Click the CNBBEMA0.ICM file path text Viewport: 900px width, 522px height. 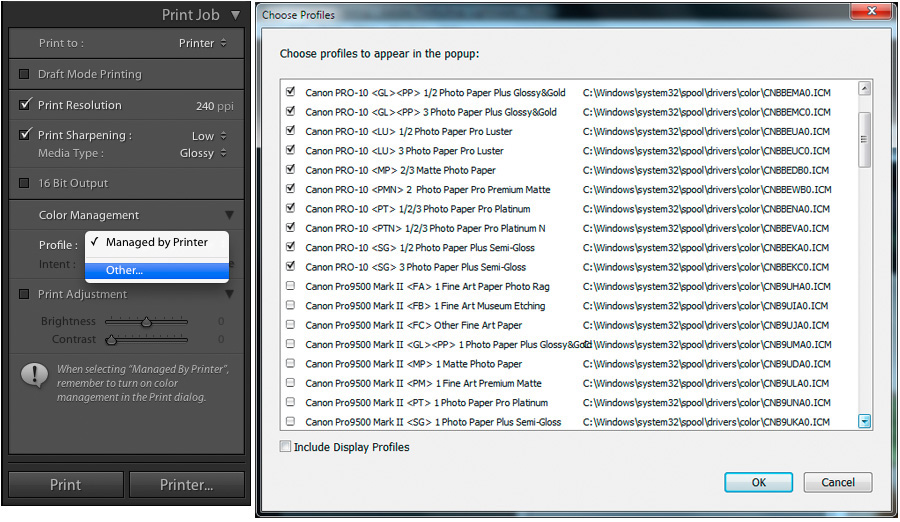pos(706,92)
